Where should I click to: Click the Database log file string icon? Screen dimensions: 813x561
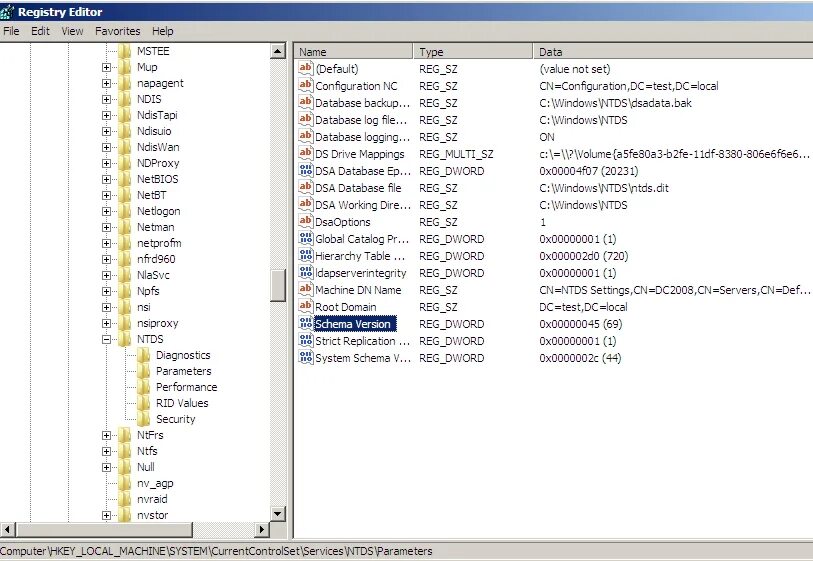coord(306,120)
